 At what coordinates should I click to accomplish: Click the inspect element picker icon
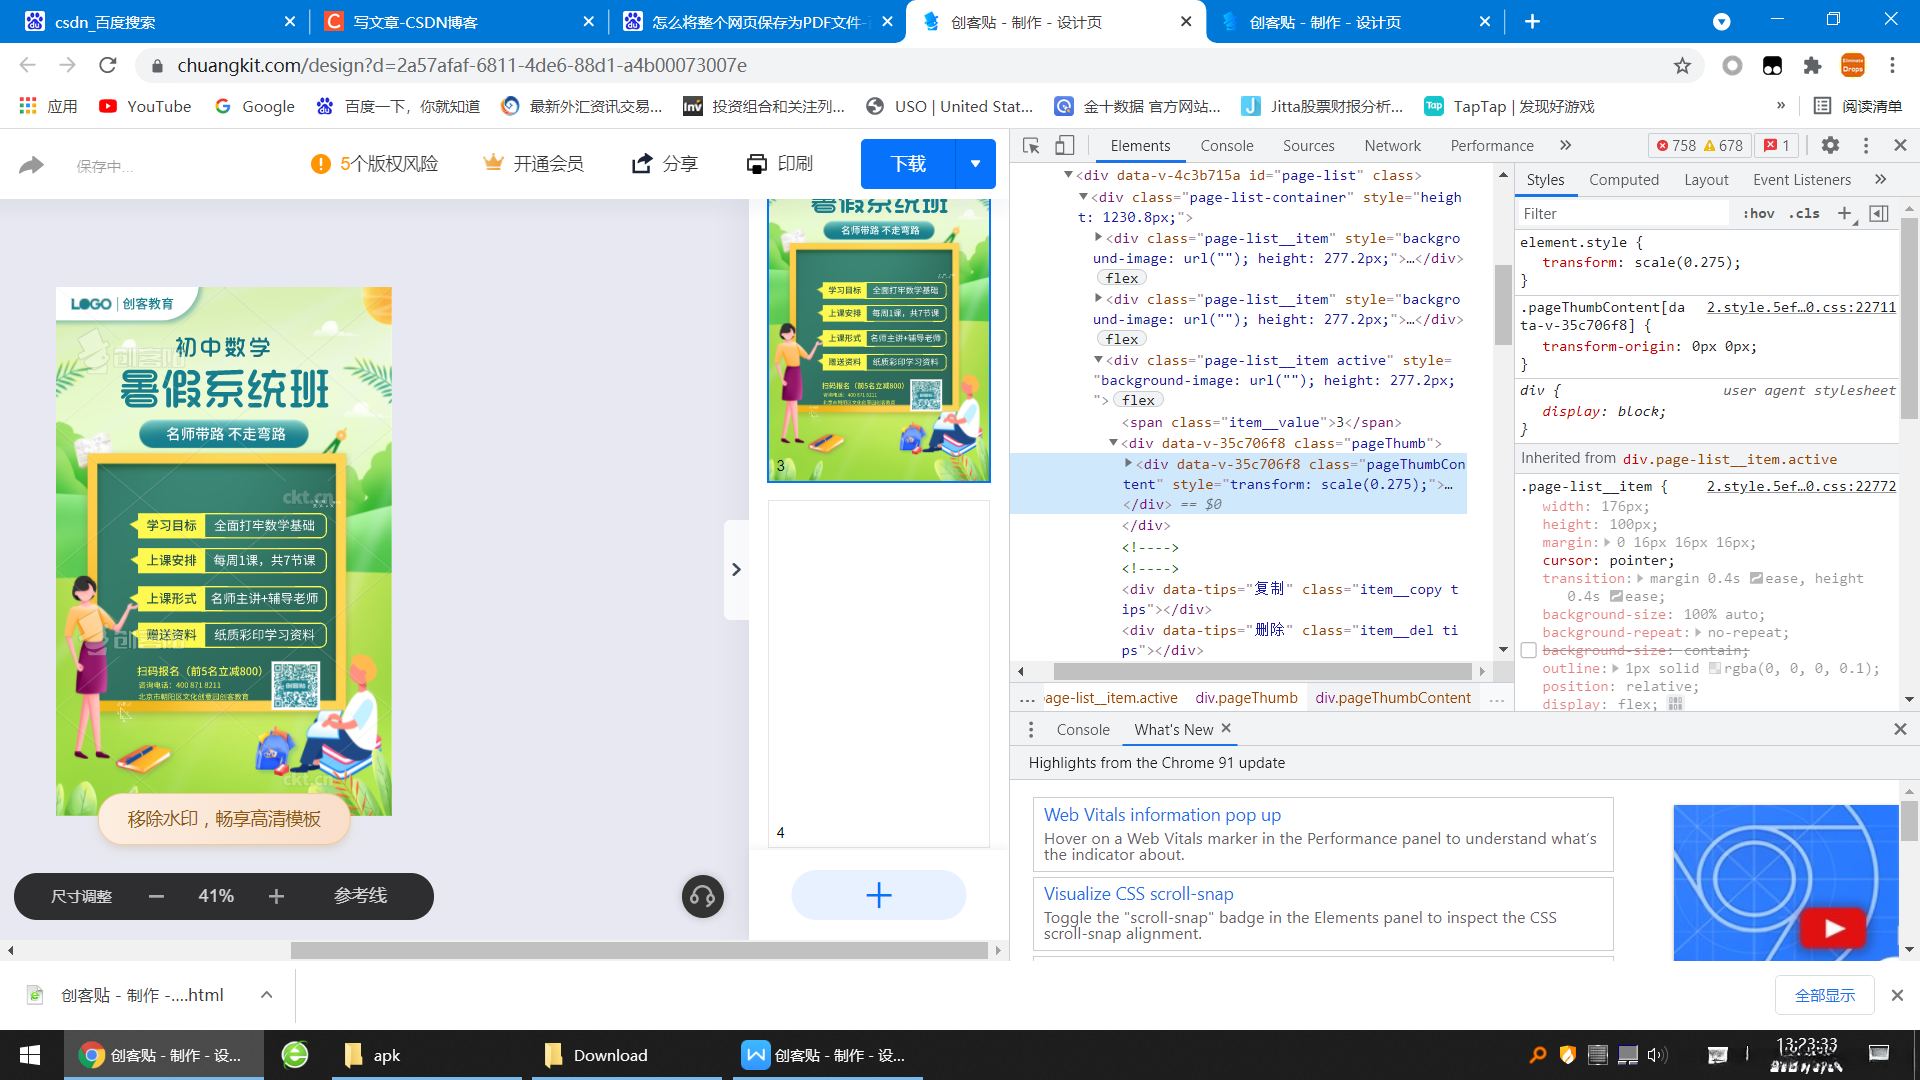[1031, 146]
